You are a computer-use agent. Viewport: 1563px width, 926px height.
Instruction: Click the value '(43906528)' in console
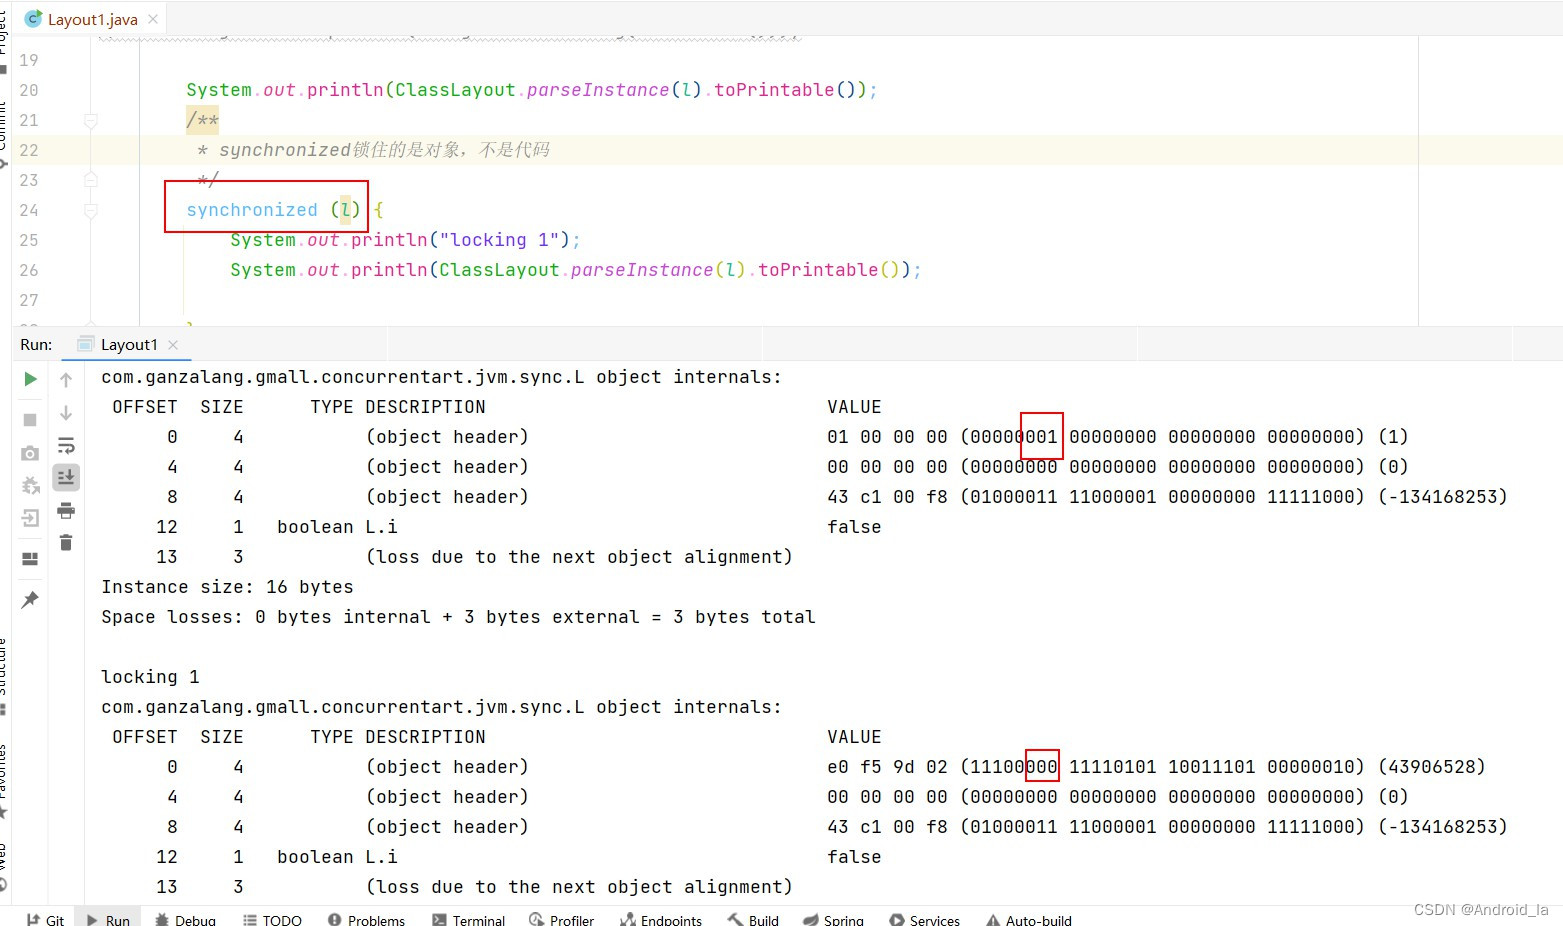pos(1432,767)
